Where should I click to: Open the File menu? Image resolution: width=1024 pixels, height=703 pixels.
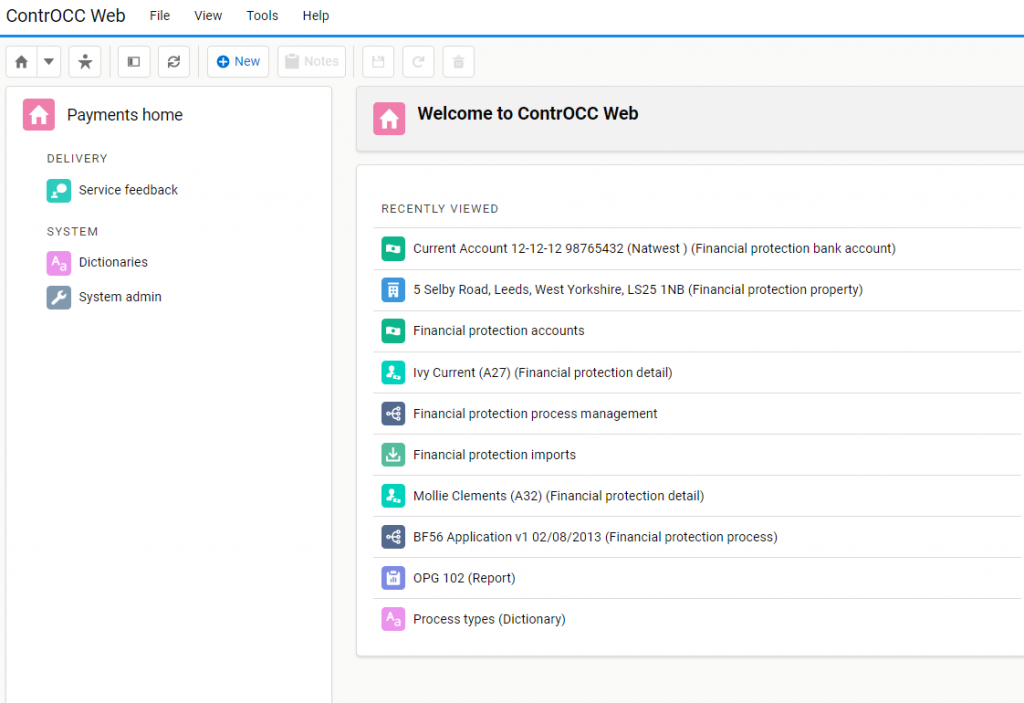pos(159,16)
